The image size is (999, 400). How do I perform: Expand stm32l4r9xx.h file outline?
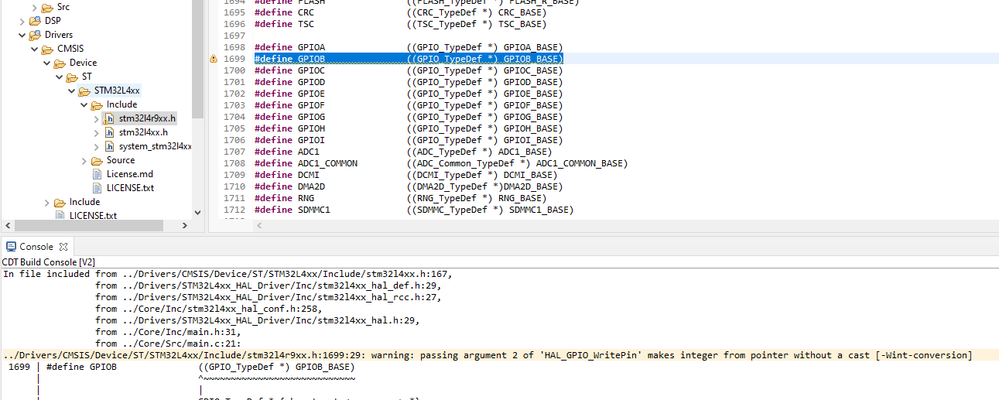click(96, 118)
